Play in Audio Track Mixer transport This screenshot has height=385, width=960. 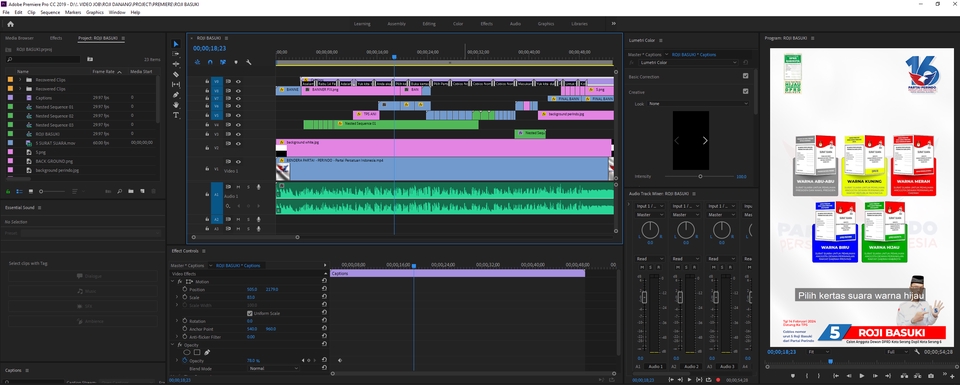(689, 379)
